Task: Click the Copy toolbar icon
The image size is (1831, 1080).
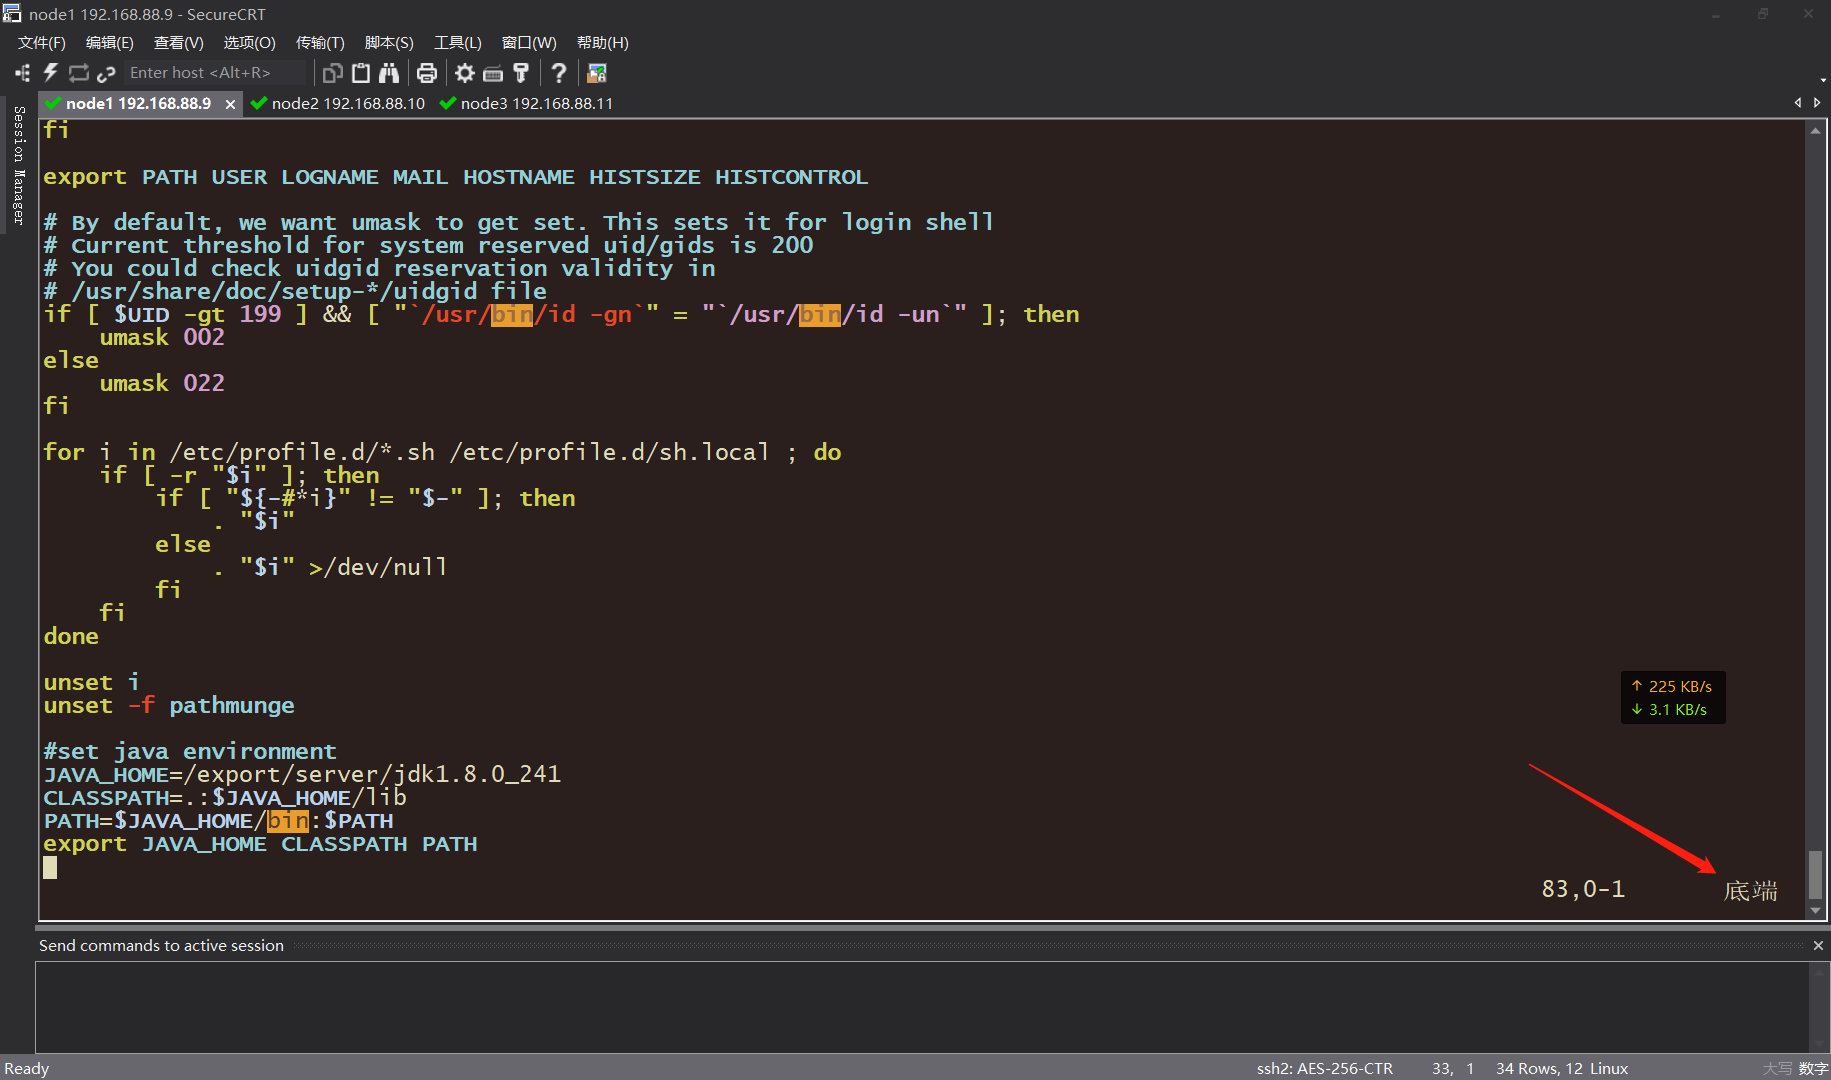Action: click(x=333, y=73)
